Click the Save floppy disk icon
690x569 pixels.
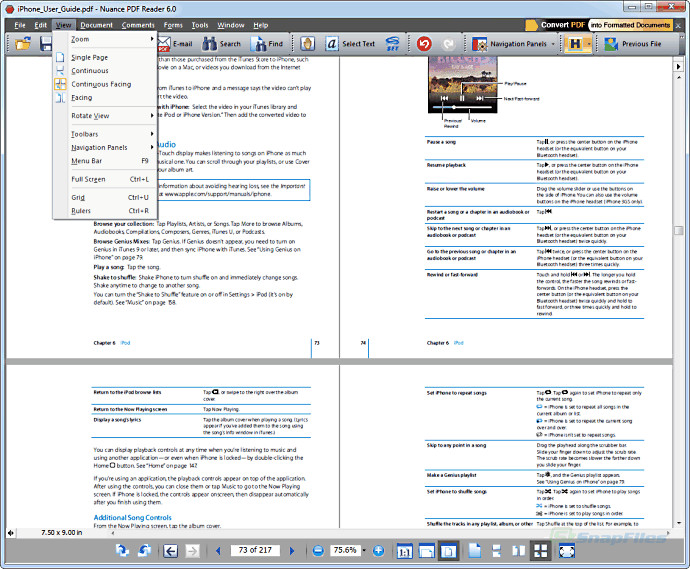coord(45,44)
